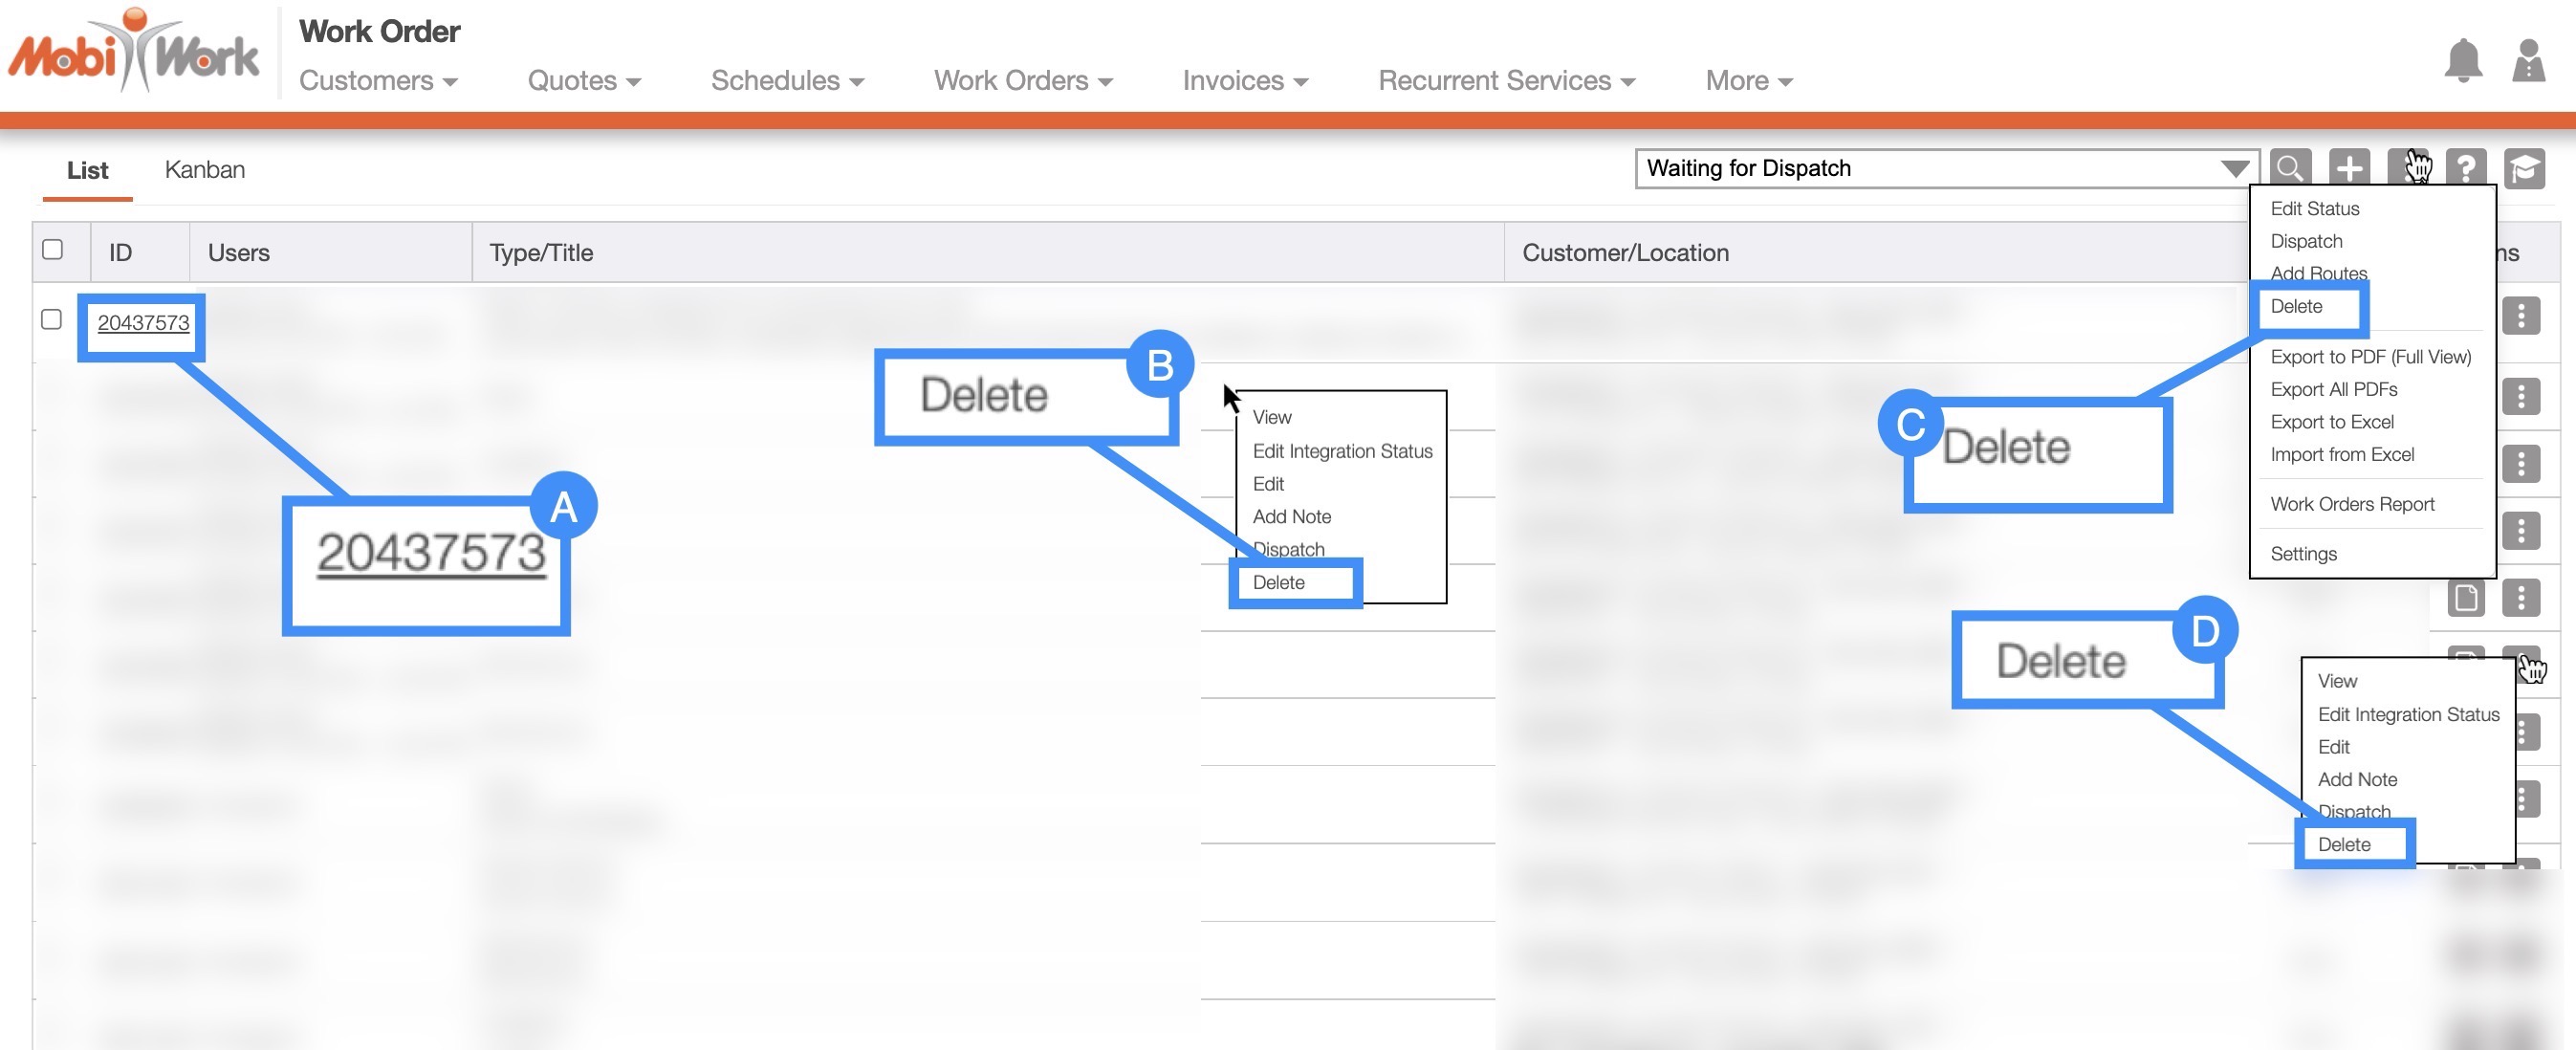The height and width of the screenshot is (1050, 2576).
Task: Open the user profile icon
Action: click(x=2528, y=62)
